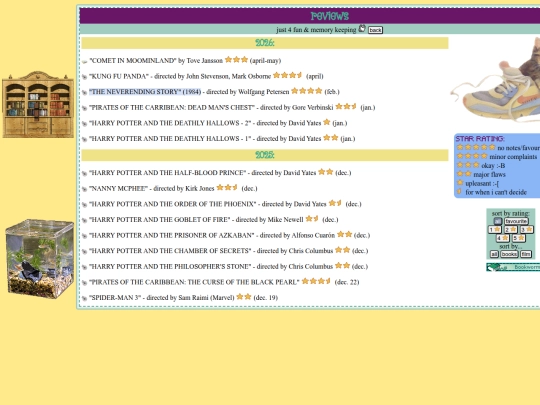This screenshot has height=405, width=540.
Task: Click the mouse icon beside back button
Action: [362, 29]
